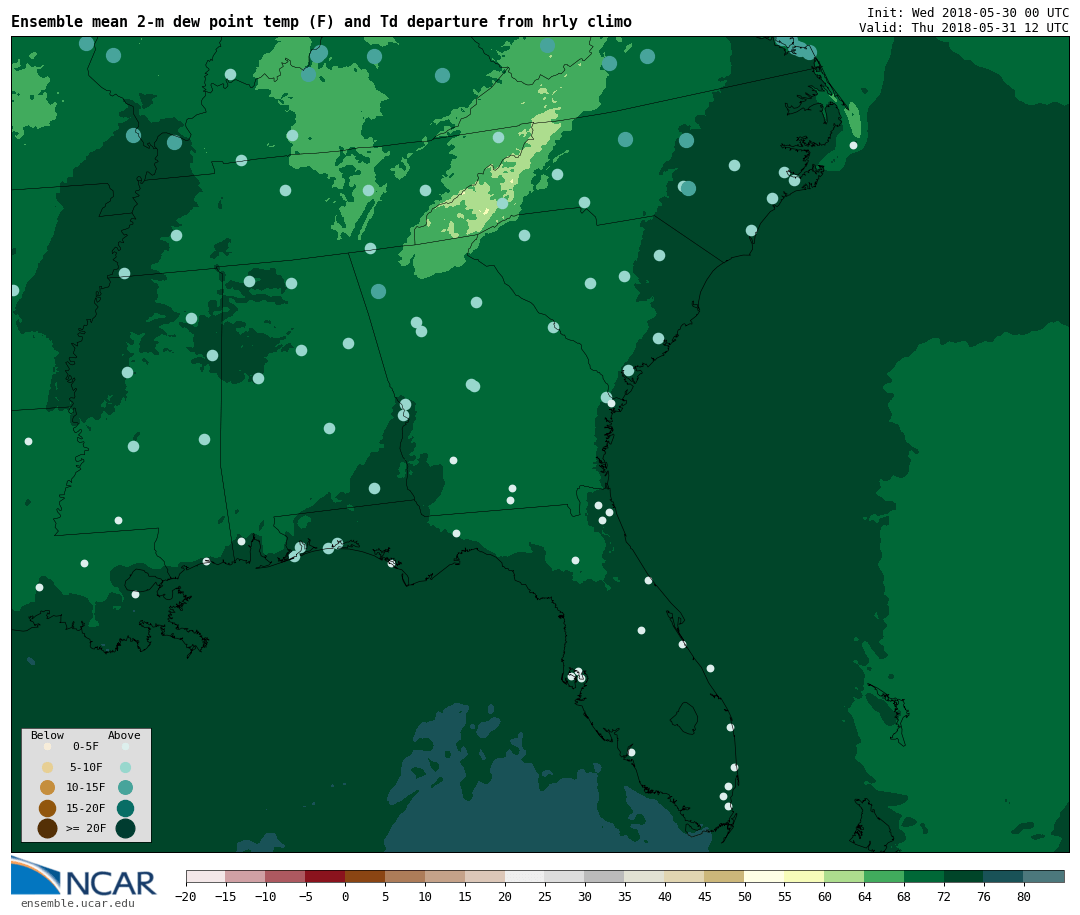Image resolution: width=1080 pixels, height=915 pixels.
Task: Click the '0-5F' legend label
Action: [x=86, y=746]
